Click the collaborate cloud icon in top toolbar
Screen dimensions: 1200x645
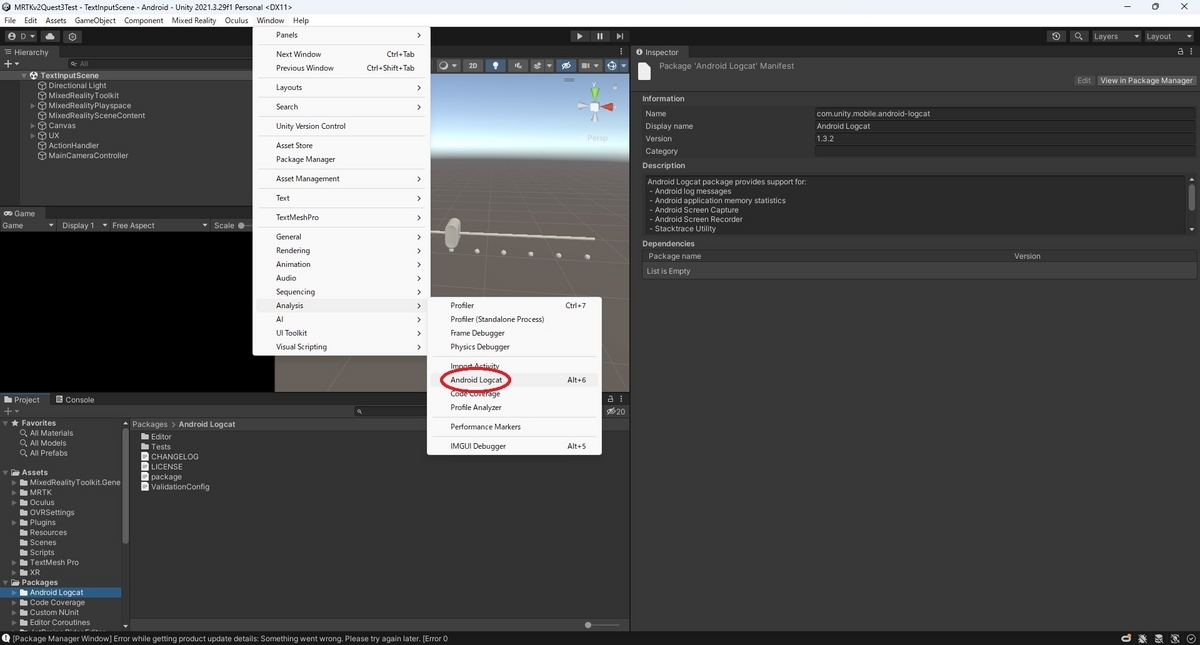click(49, 36)
